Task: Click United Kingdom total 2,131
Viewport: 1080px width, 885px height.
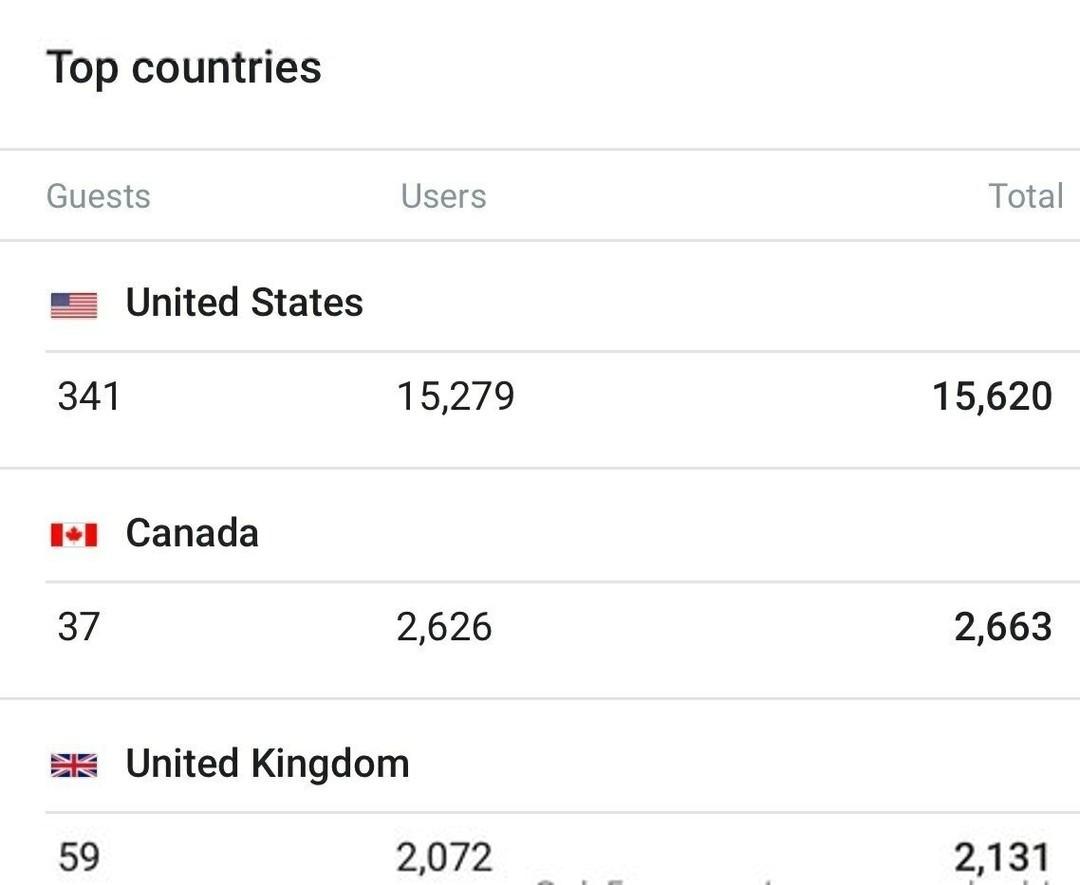Action: pos(1002,857)
